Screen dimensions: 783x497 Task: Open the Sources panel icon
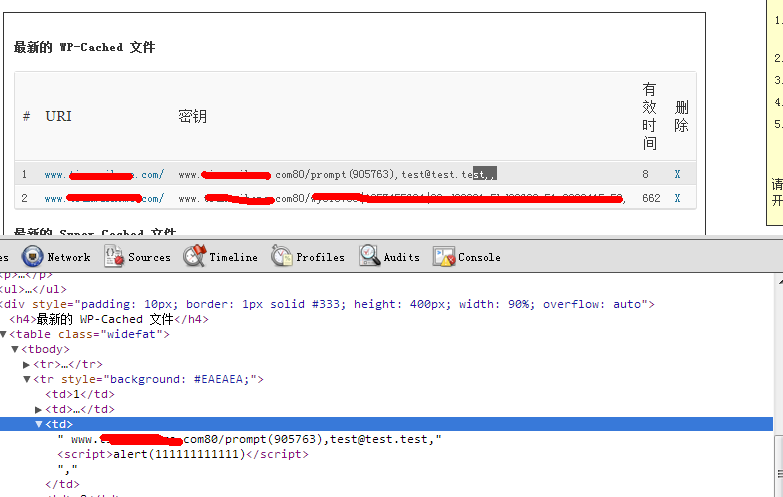114,256
